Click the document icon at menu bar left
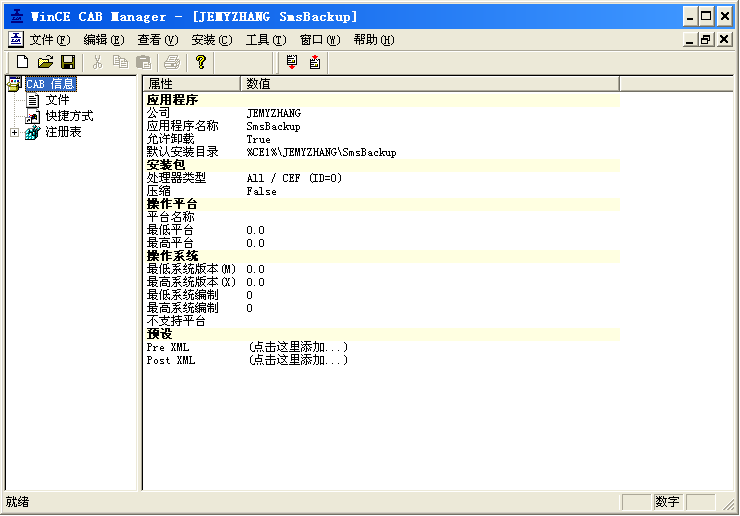This screenshot has height=516, width=740. [x=16, y=40]
